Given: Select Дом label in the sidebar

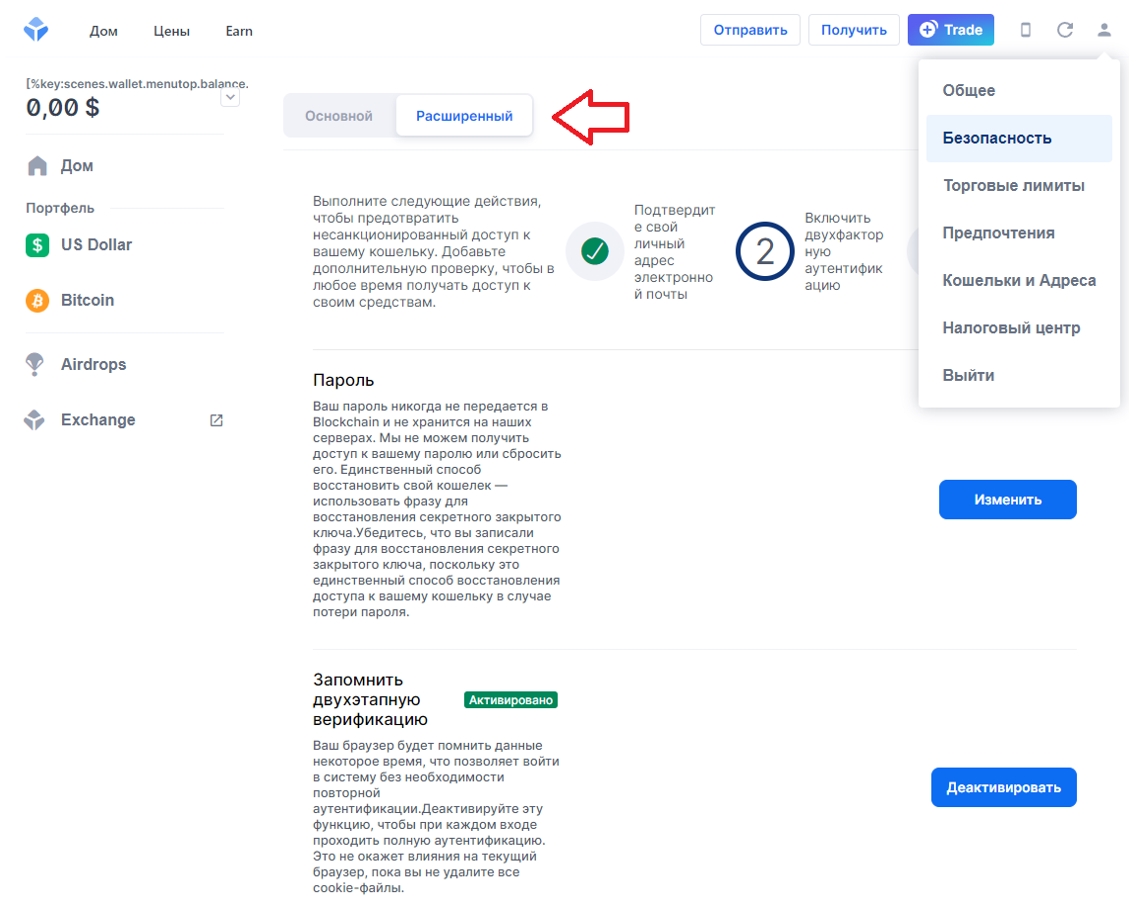Looking at the screenshot, I should coord(77,166).
